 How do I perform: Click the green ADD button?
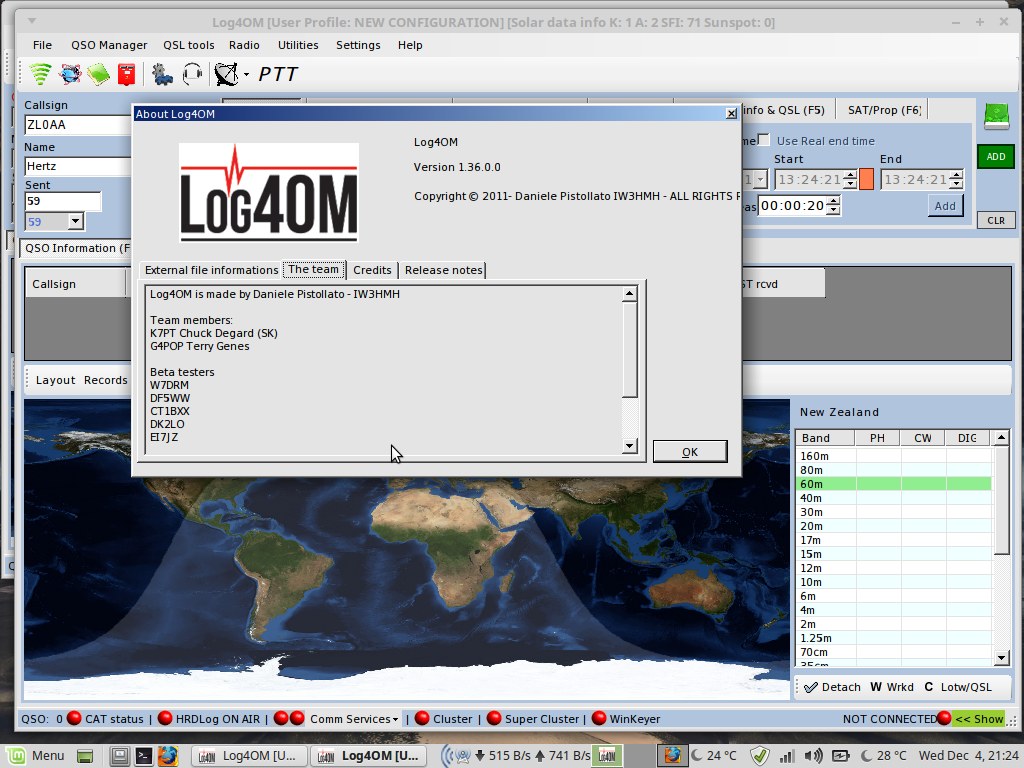click(995, 157)
